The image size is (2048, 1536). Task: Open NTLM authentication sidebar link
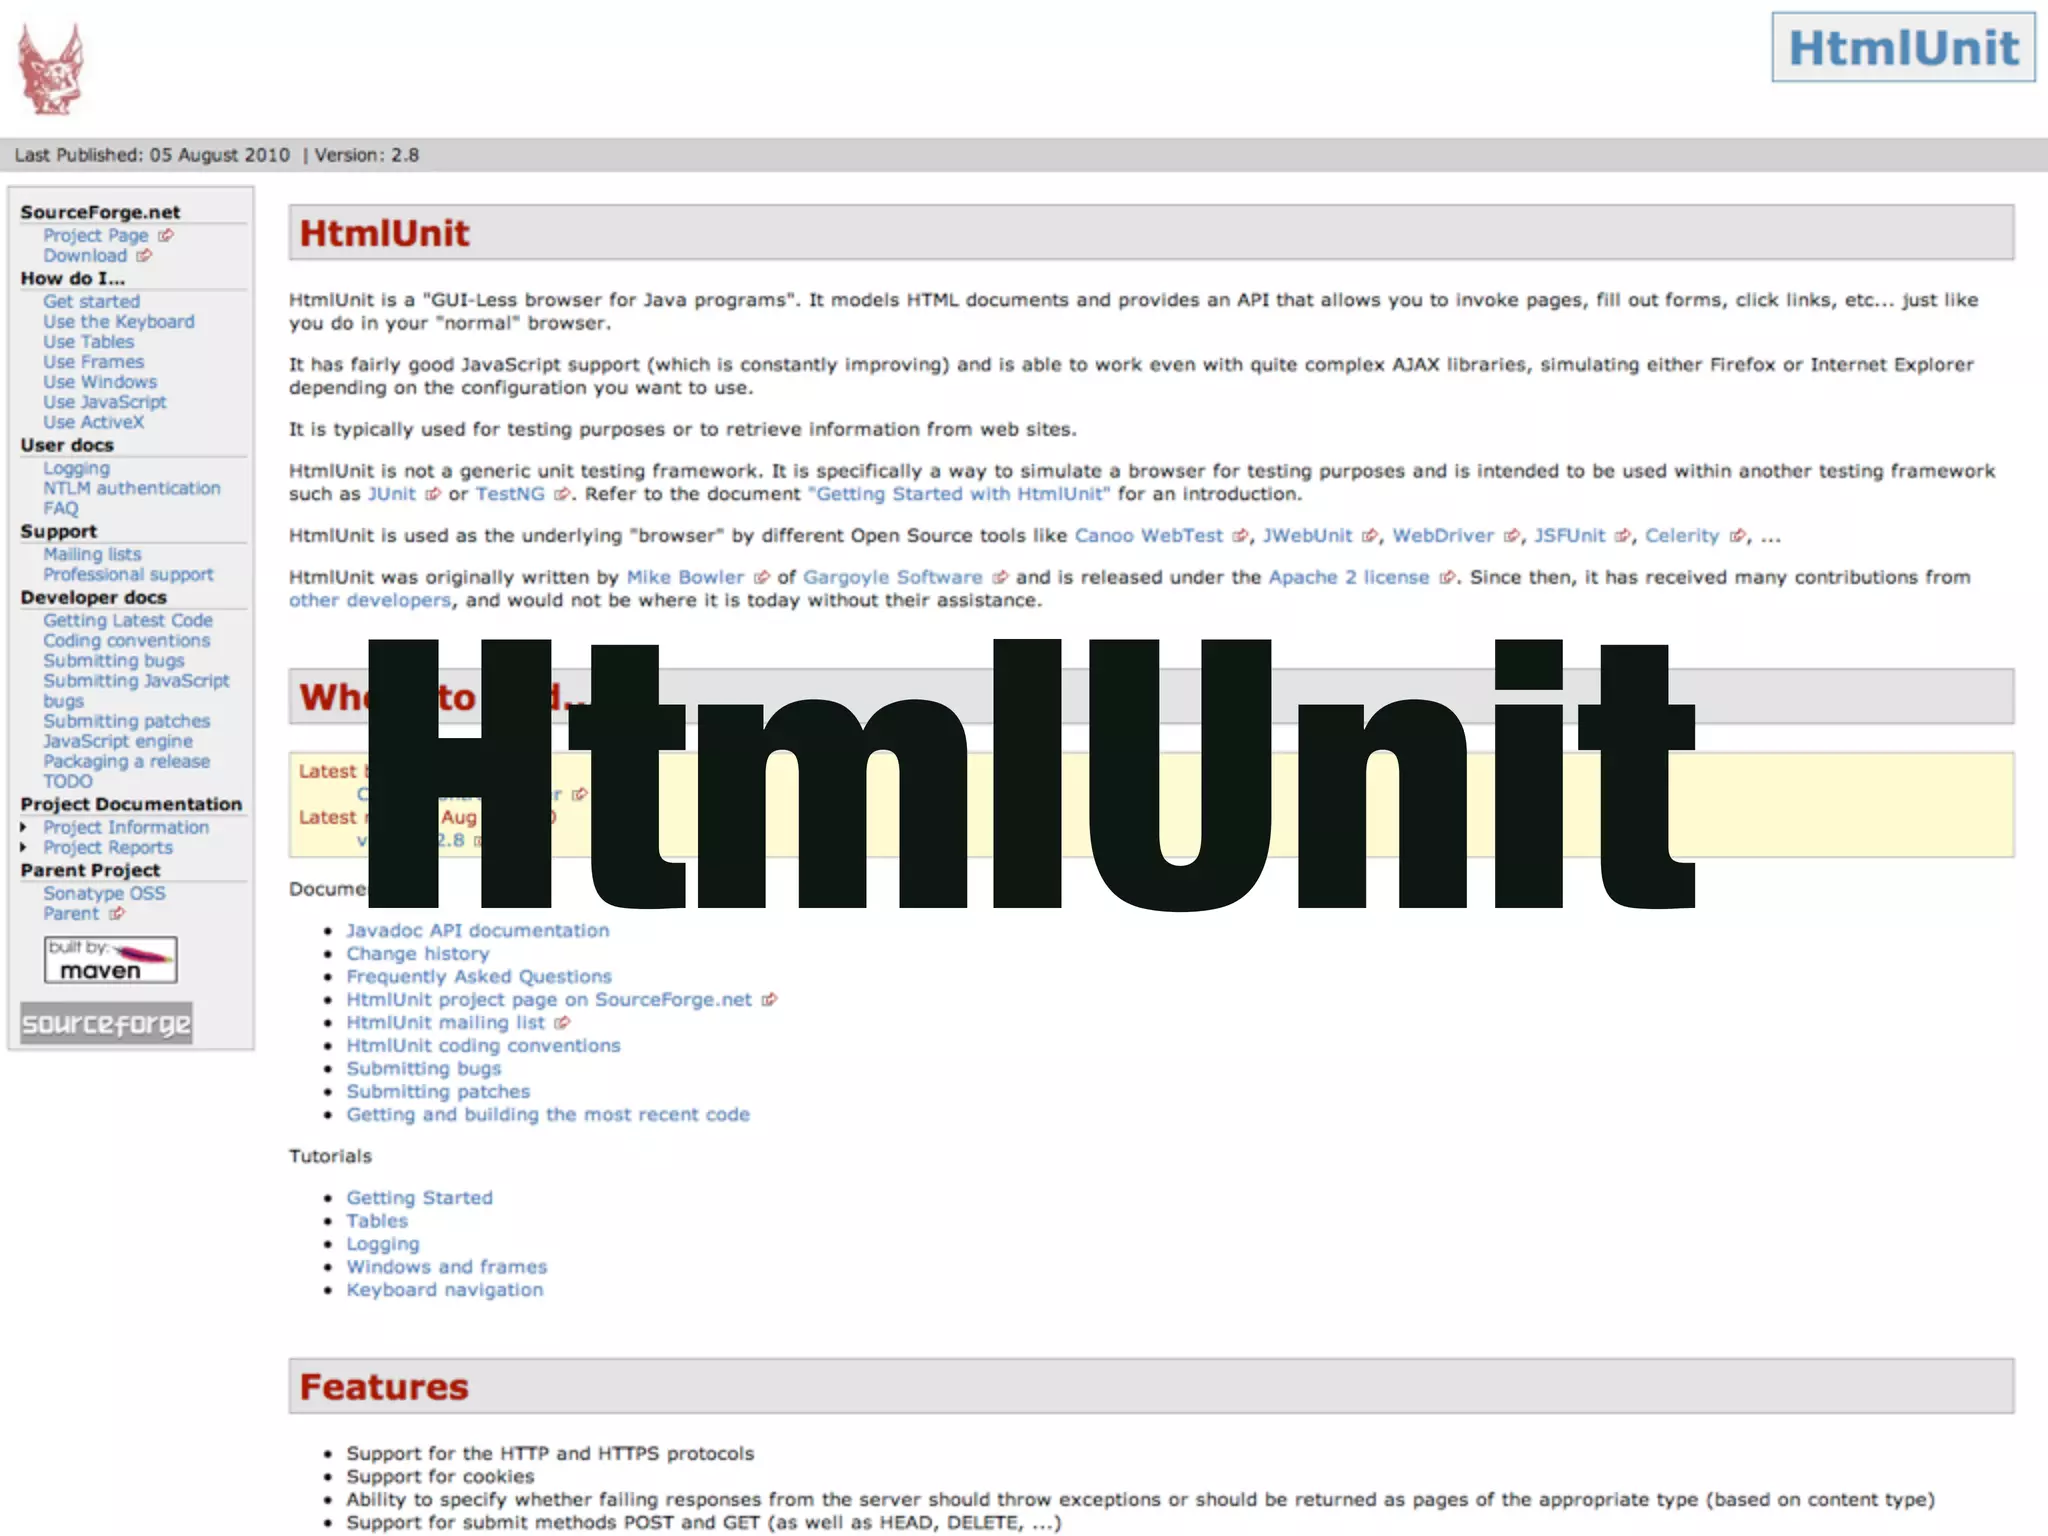coord(132,488)
